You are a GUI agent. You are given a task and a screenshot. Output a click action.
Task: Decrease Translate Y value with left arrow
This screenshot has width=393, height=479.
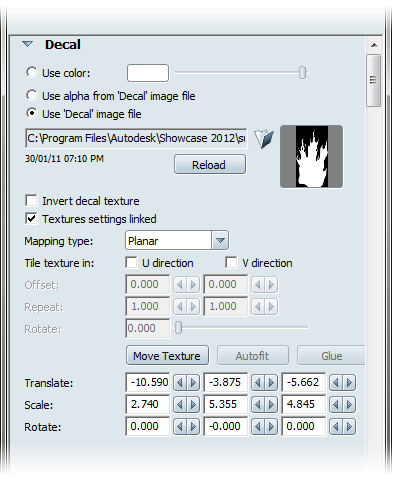(258, 382)
